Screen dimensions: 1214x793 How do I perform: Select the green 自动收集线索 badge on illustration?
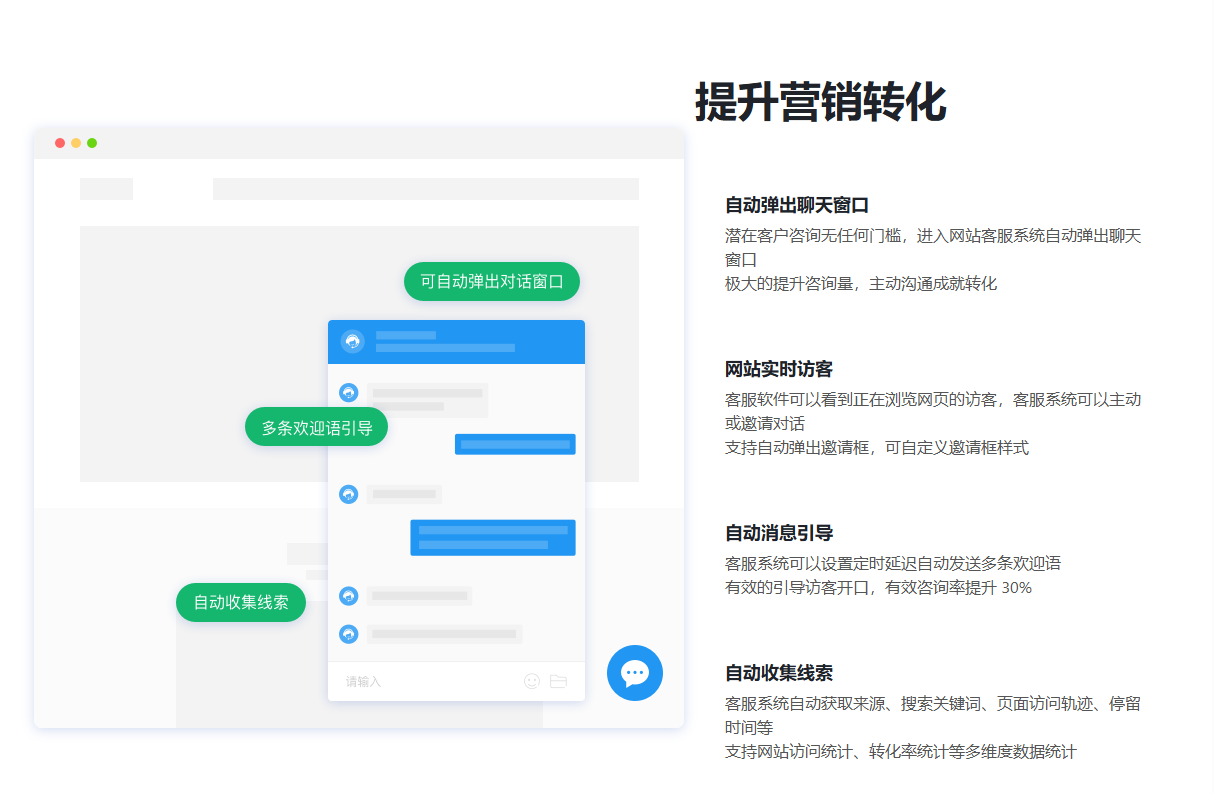point(241,602)
